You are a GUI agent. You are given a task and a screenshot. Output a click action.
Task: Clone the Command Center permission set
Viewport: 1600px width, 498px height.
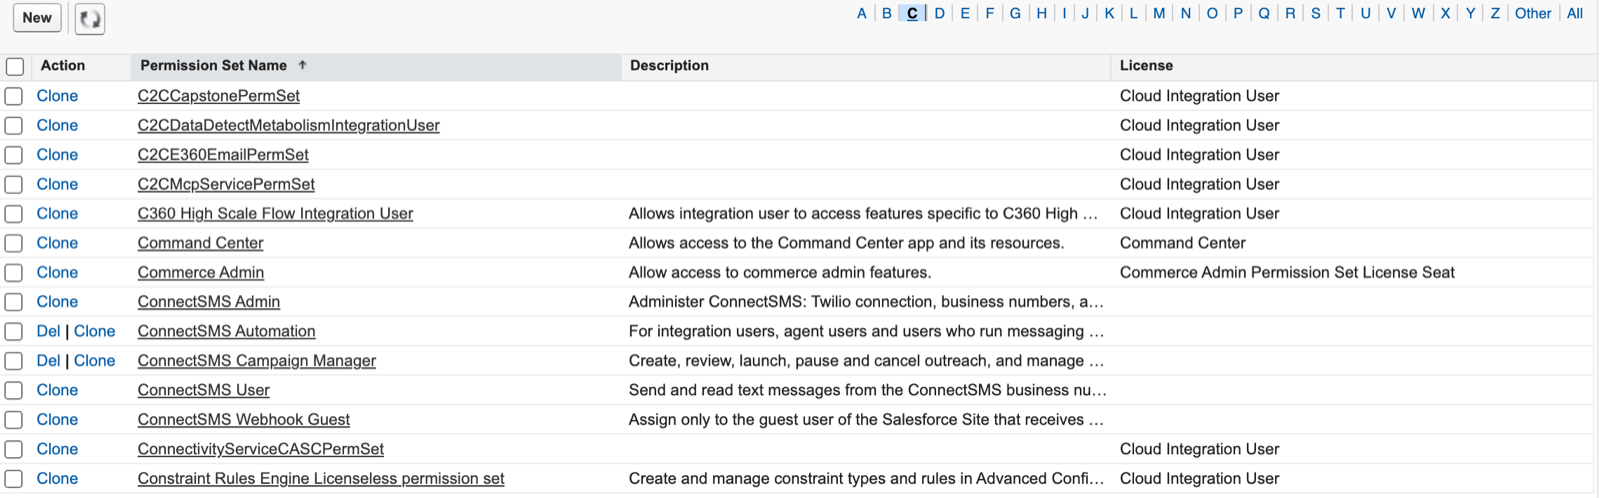[x=57, y=243]
